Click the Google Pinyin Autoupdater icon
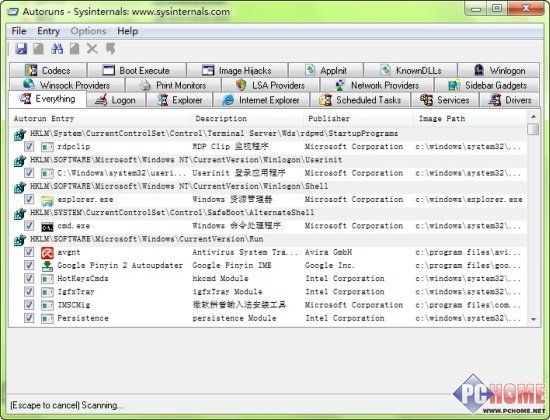550x420 pixels. click(47, 266)
